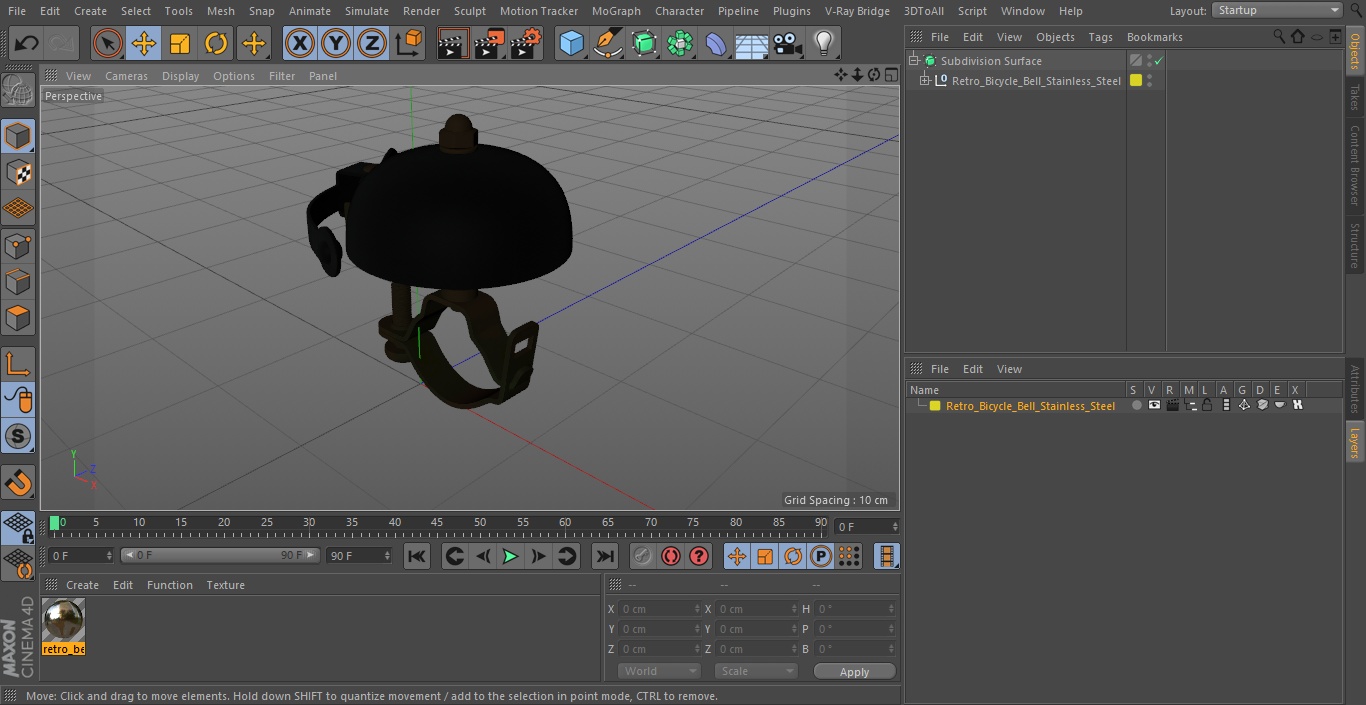Select the Live Selection tool

pyautogui.click(x=107, y=43)
